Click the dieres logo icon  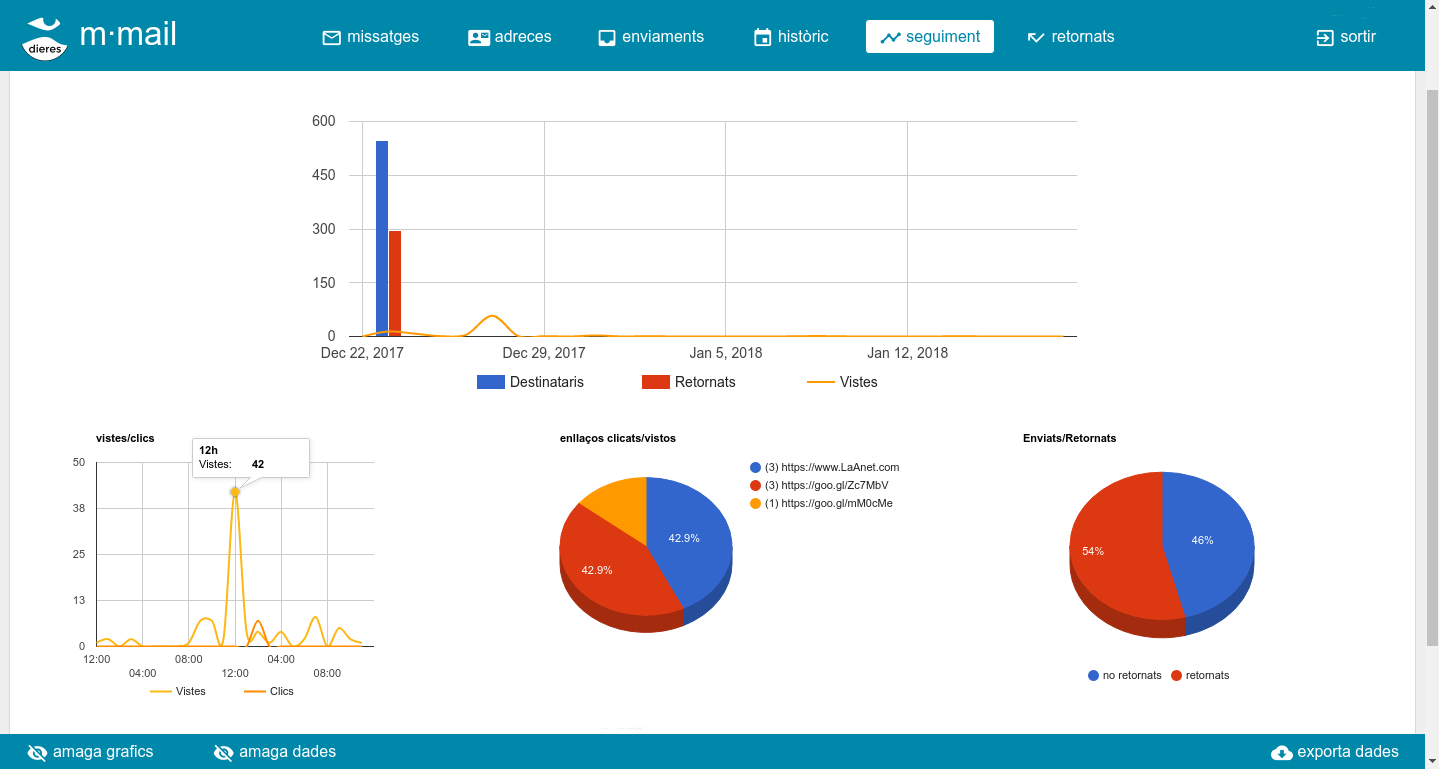coord(46,38)
